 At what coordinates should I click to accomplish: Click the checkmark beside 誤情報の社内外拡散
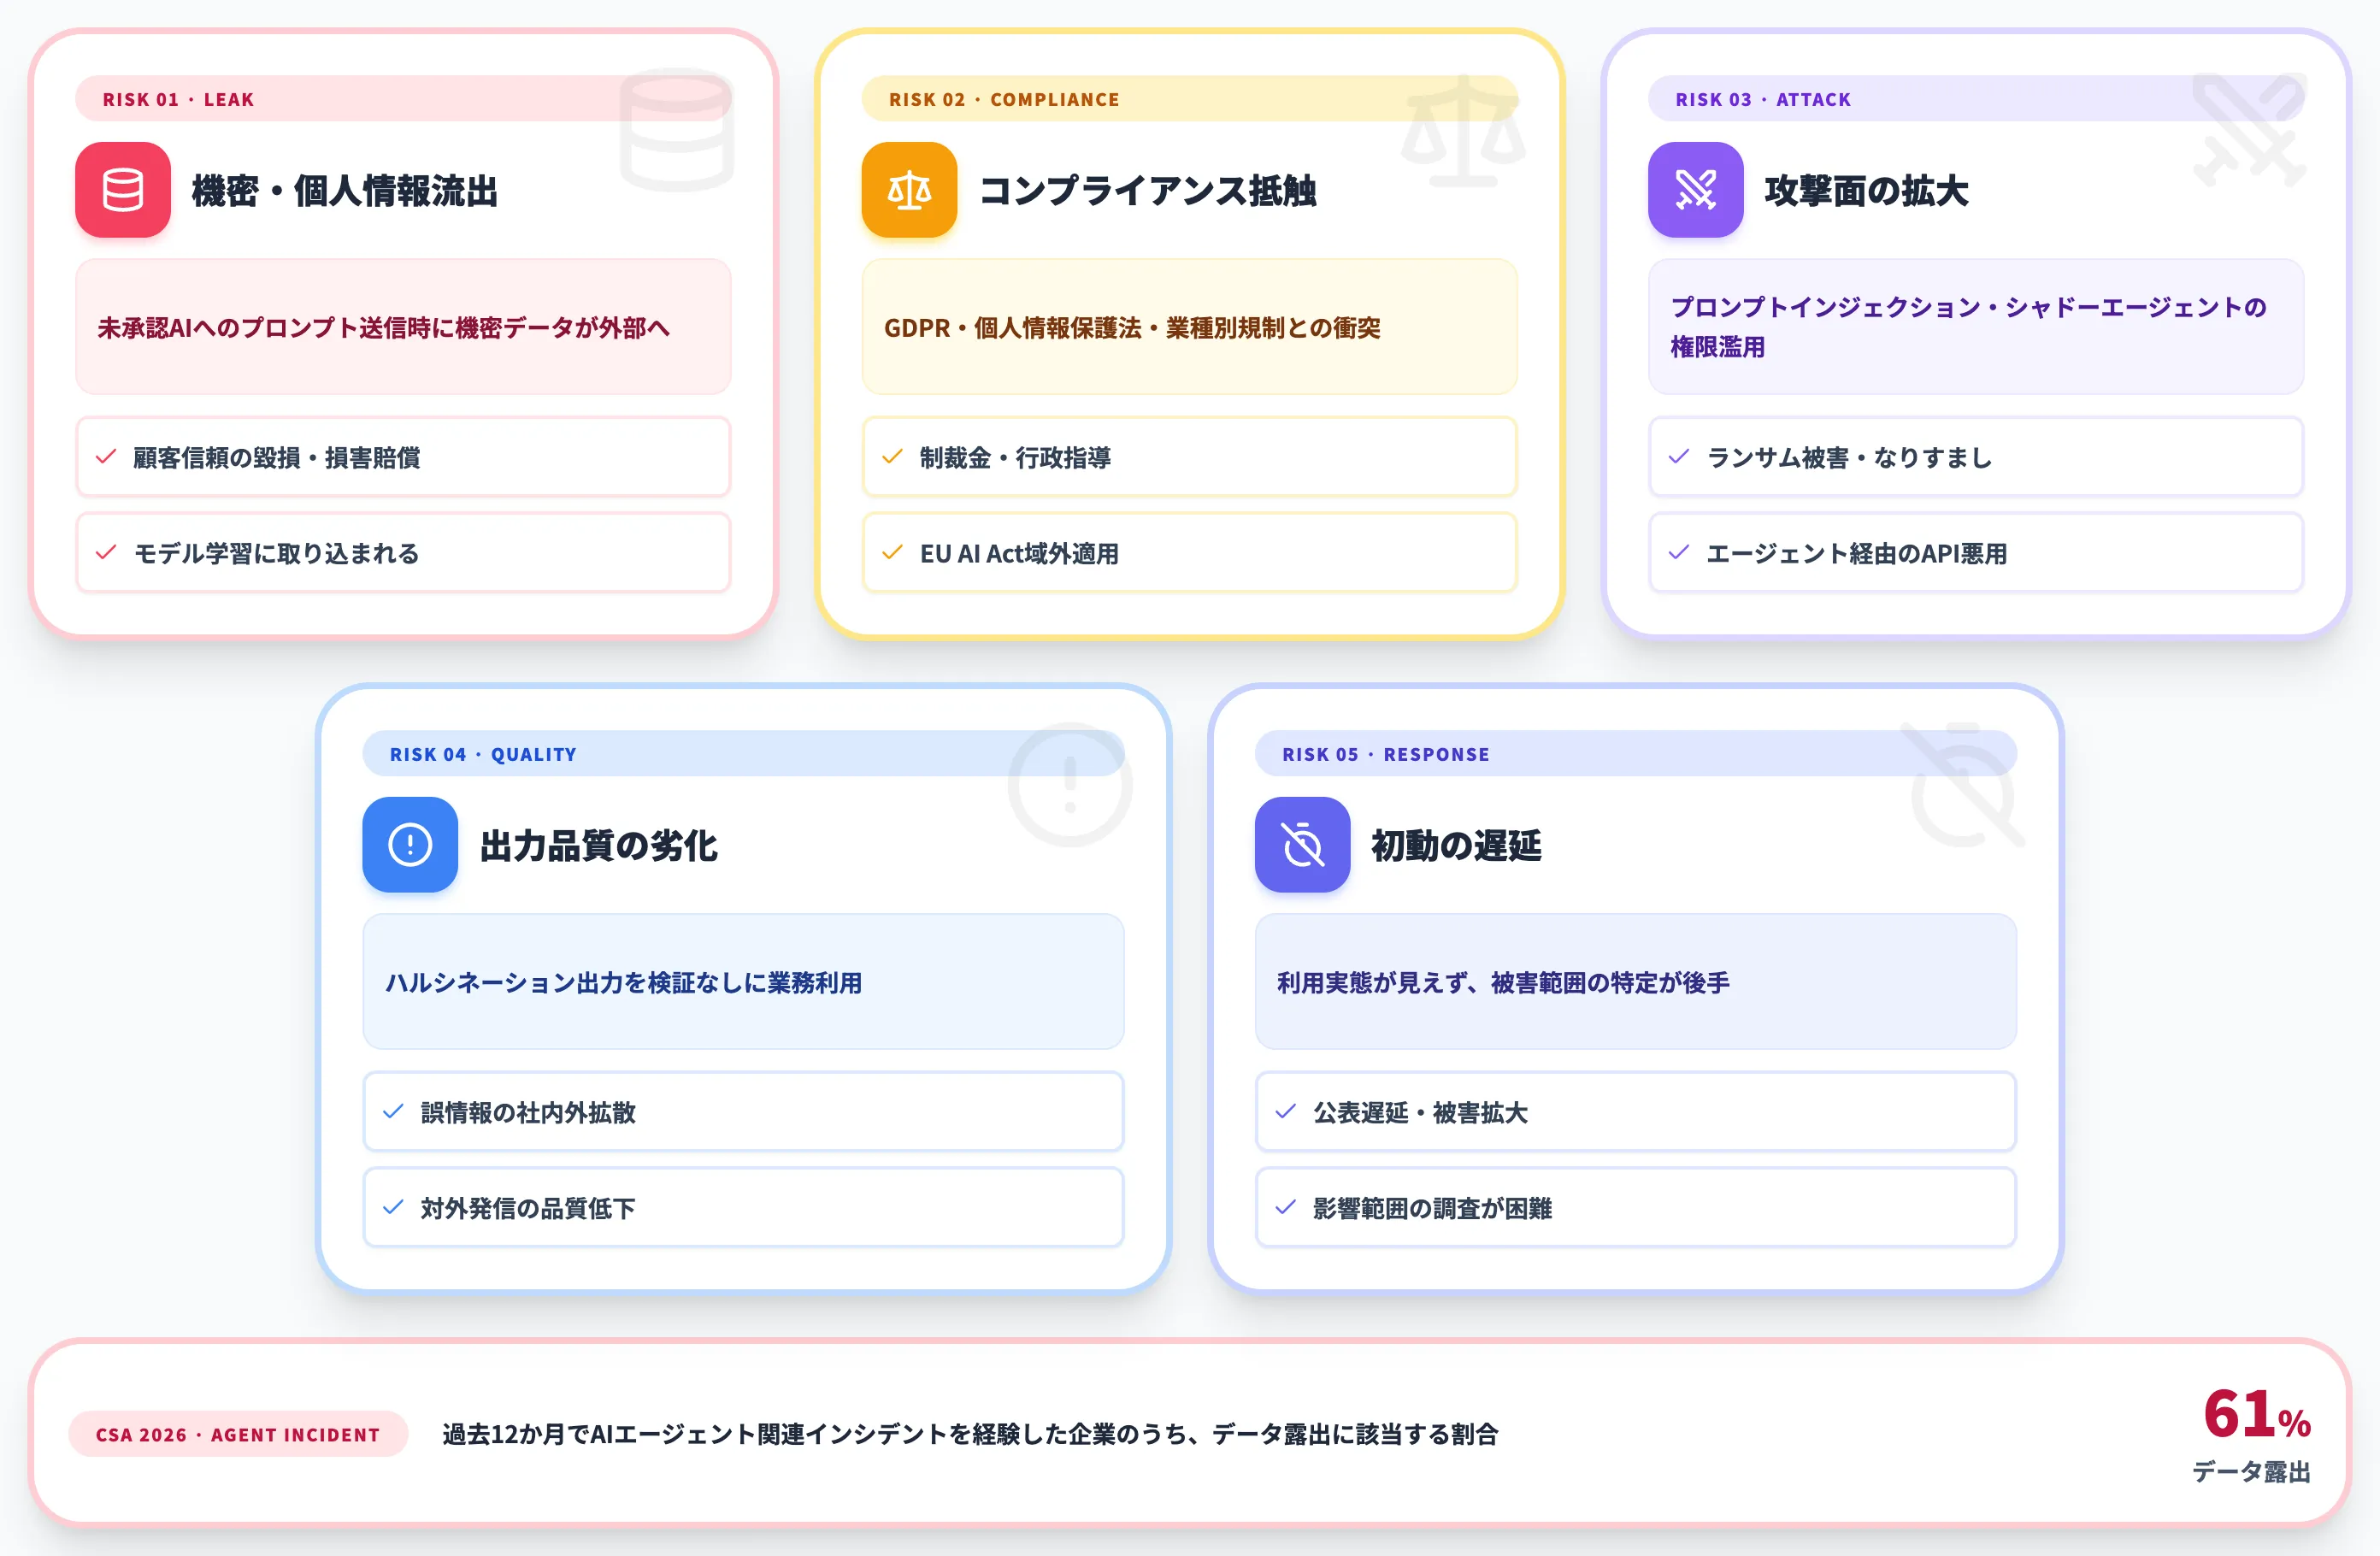pos(393,1112)
